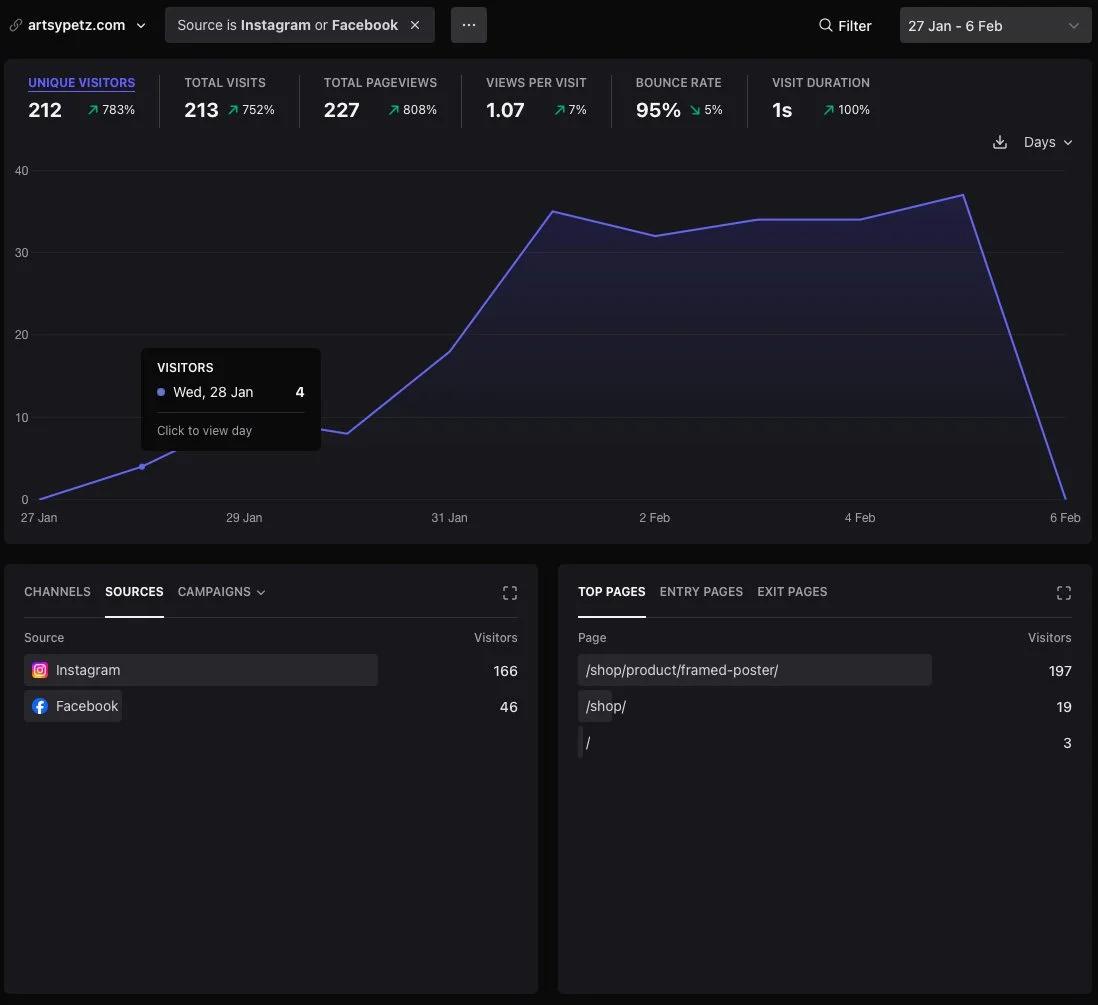
Task: Expand the Sources panel to fullscreen
Action: coord(510,593)
